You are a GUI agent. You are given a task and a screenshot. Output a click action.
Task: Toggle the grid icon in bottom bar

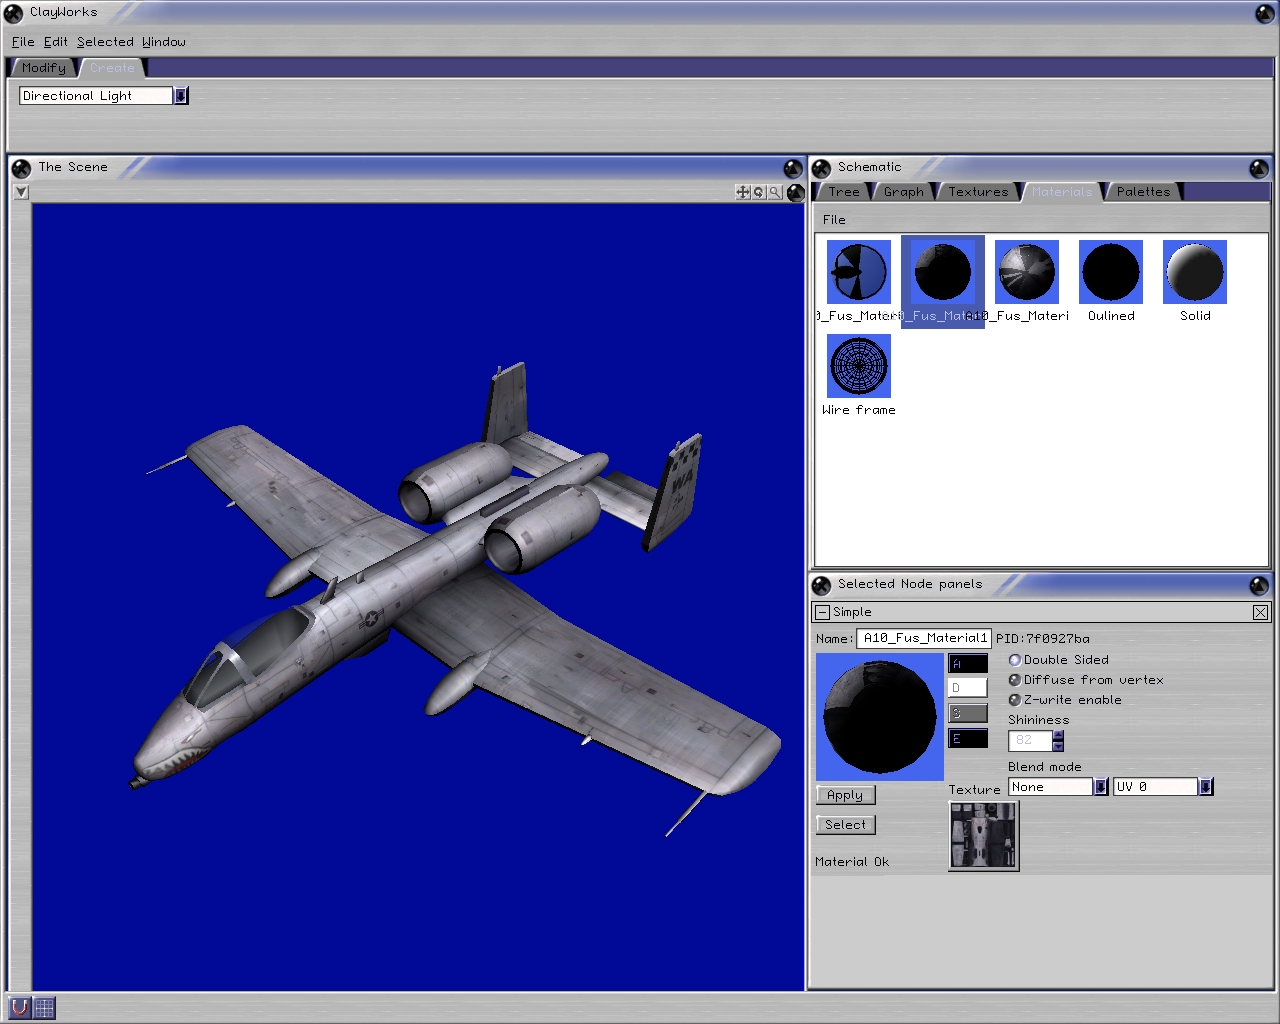44,1007
